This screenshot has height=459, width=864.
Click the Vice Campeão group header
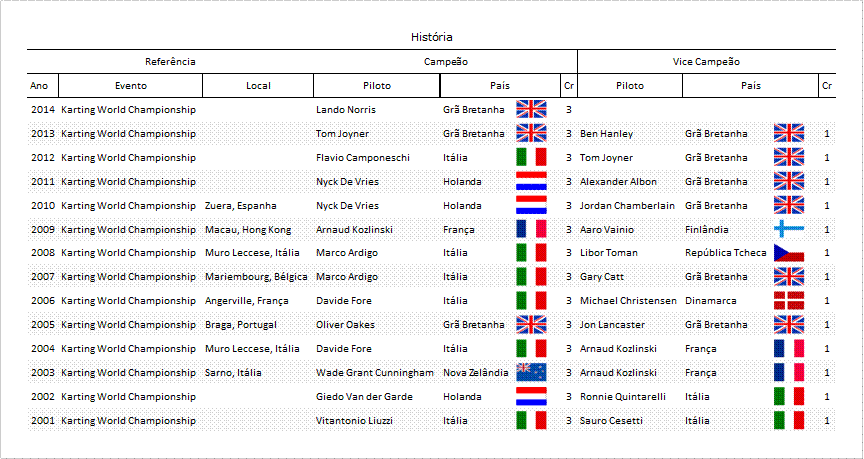coord(706,61)
